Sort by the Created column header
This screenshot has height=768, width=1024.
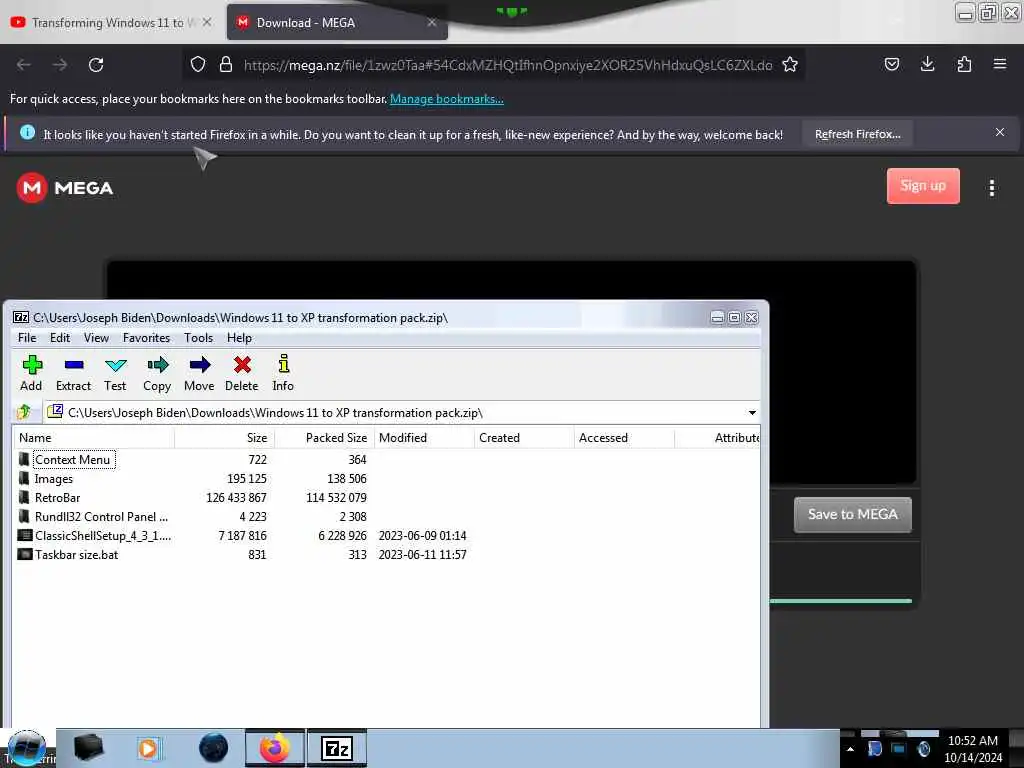click(x=524, y=438)
